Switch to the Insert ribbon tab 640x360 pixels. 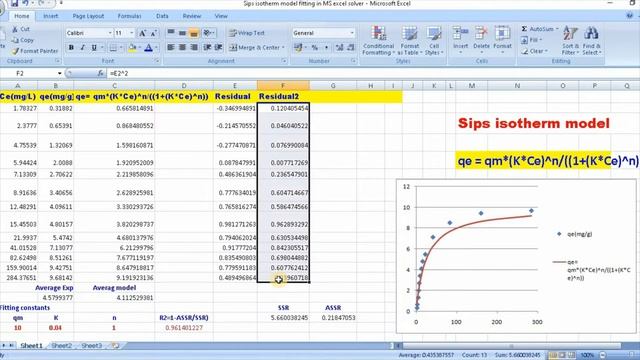point(51,16)
